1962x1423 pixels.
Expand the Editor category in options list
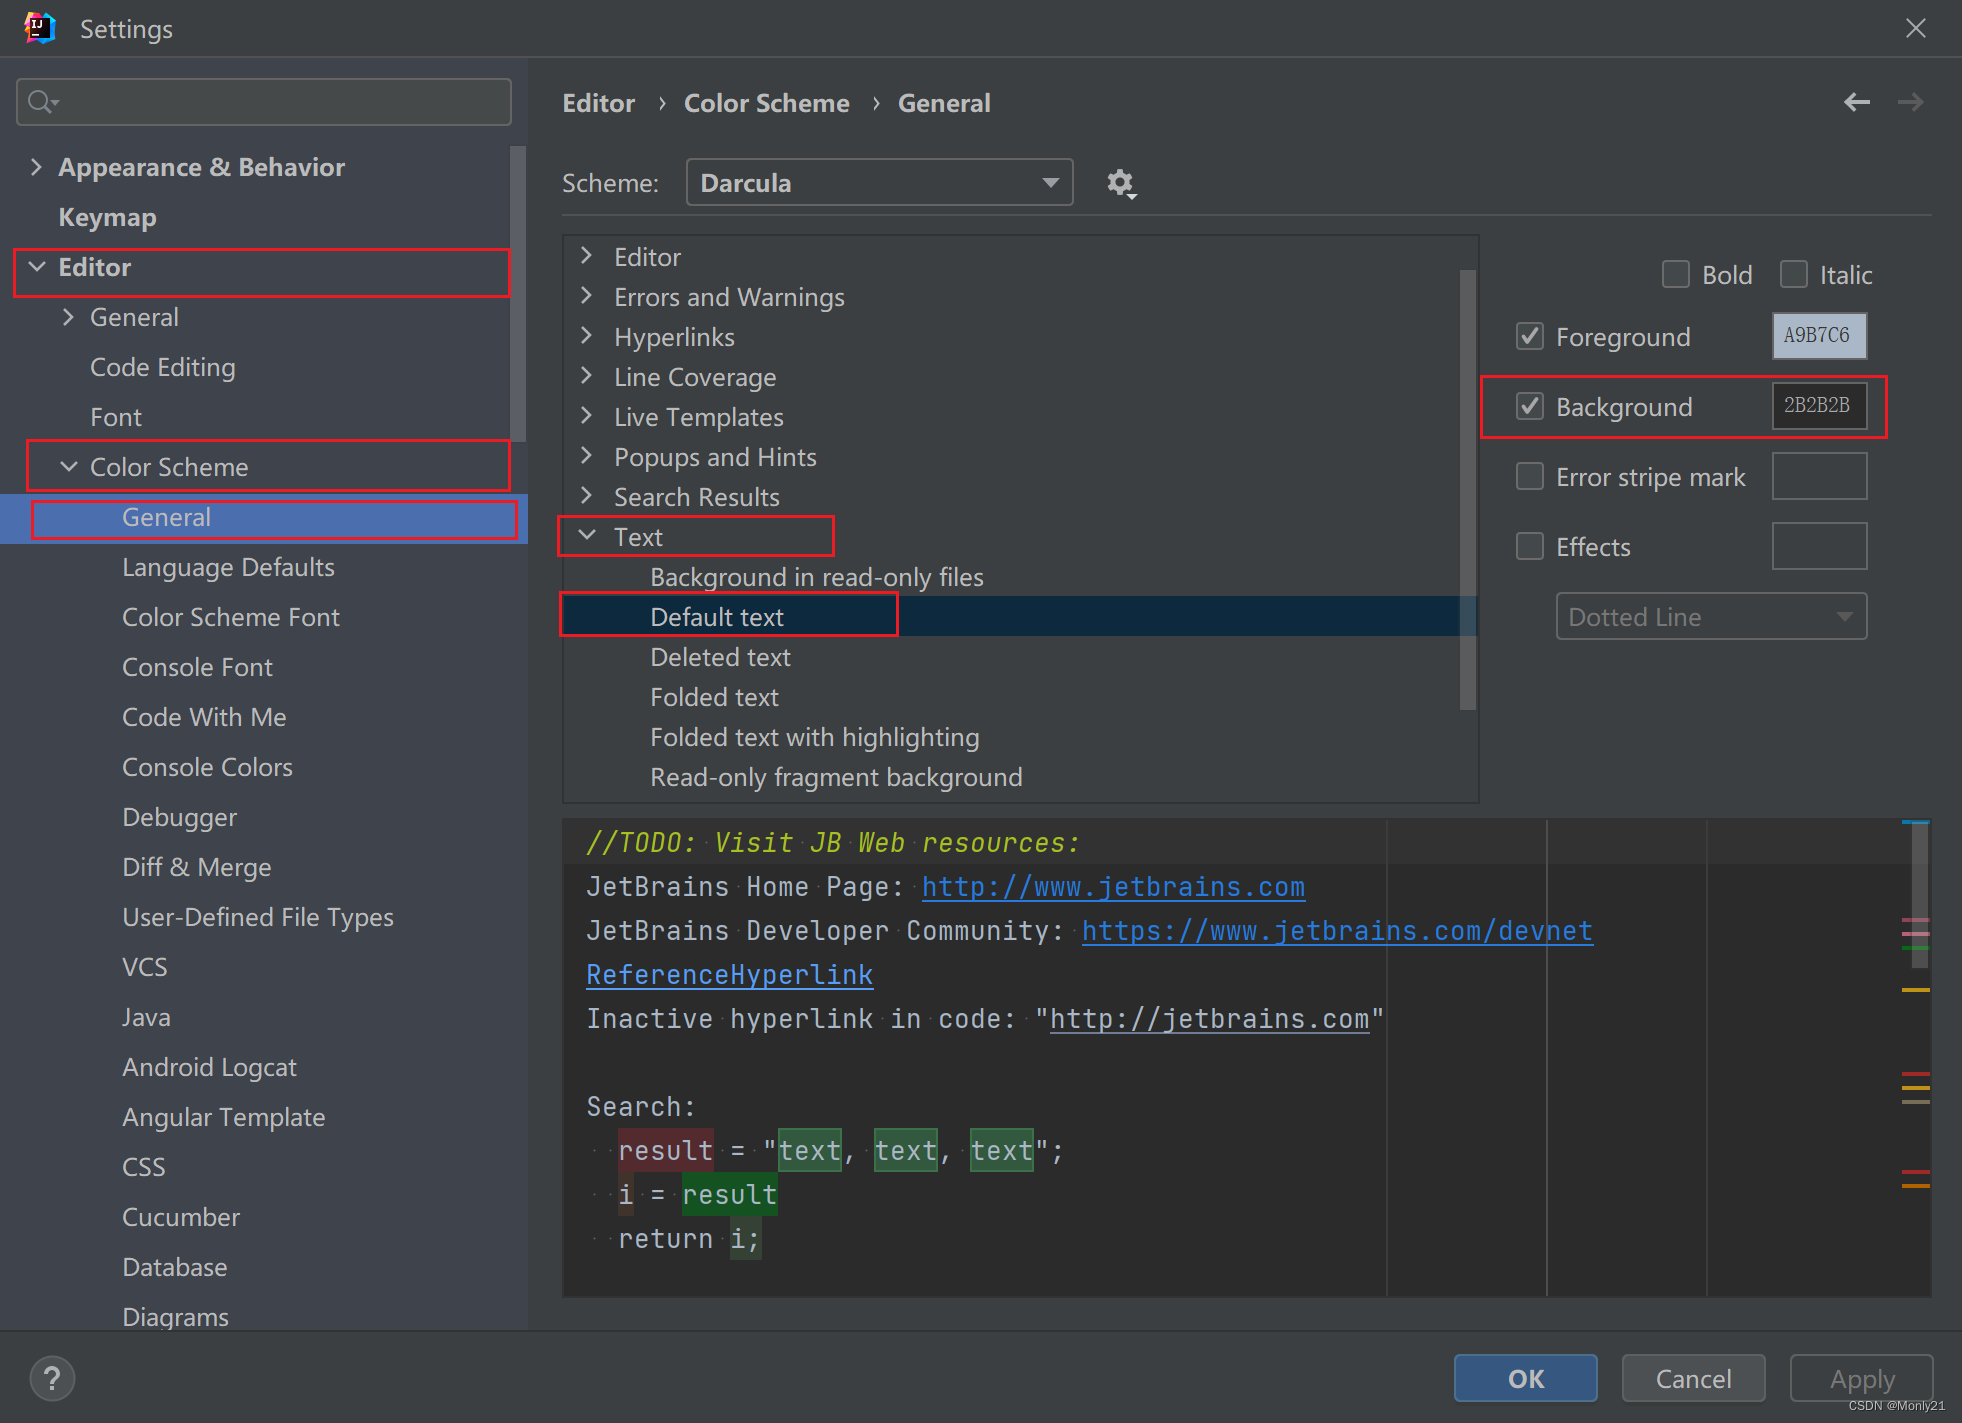click(587, 256)
